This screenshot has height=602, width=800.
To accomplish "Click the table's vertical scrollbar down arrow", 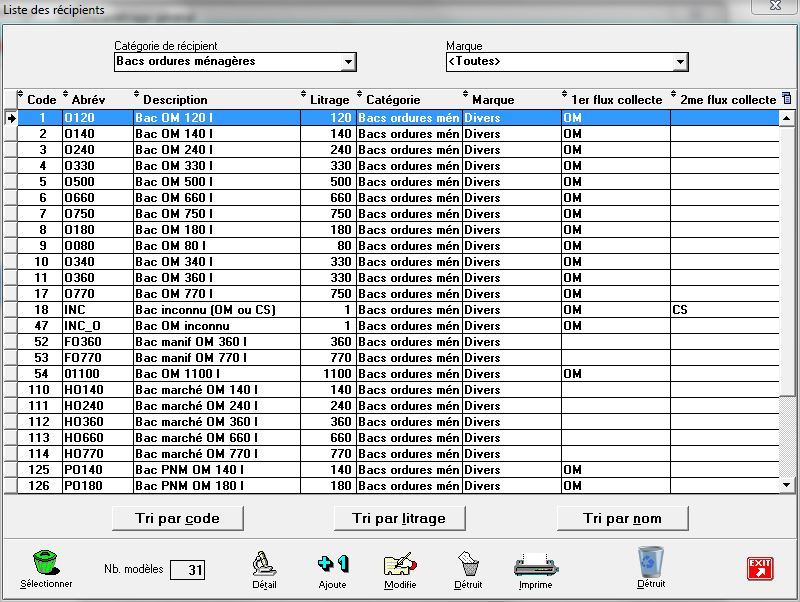I will point(786,485).
